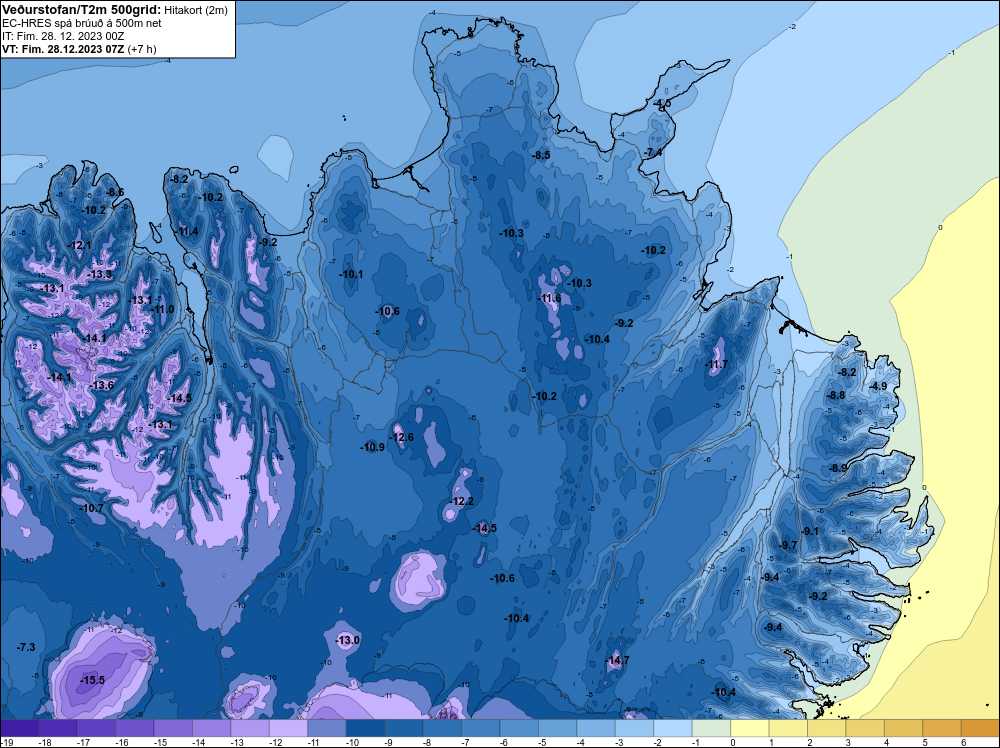Select the 6 orange legend swatch
Screen dimensions: 1000x748
click(980, 728)
